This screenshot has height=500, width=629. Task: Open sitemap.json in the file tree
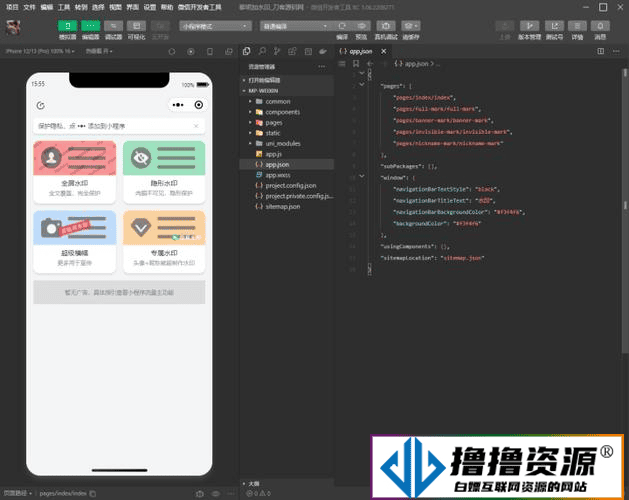point(287,206)
